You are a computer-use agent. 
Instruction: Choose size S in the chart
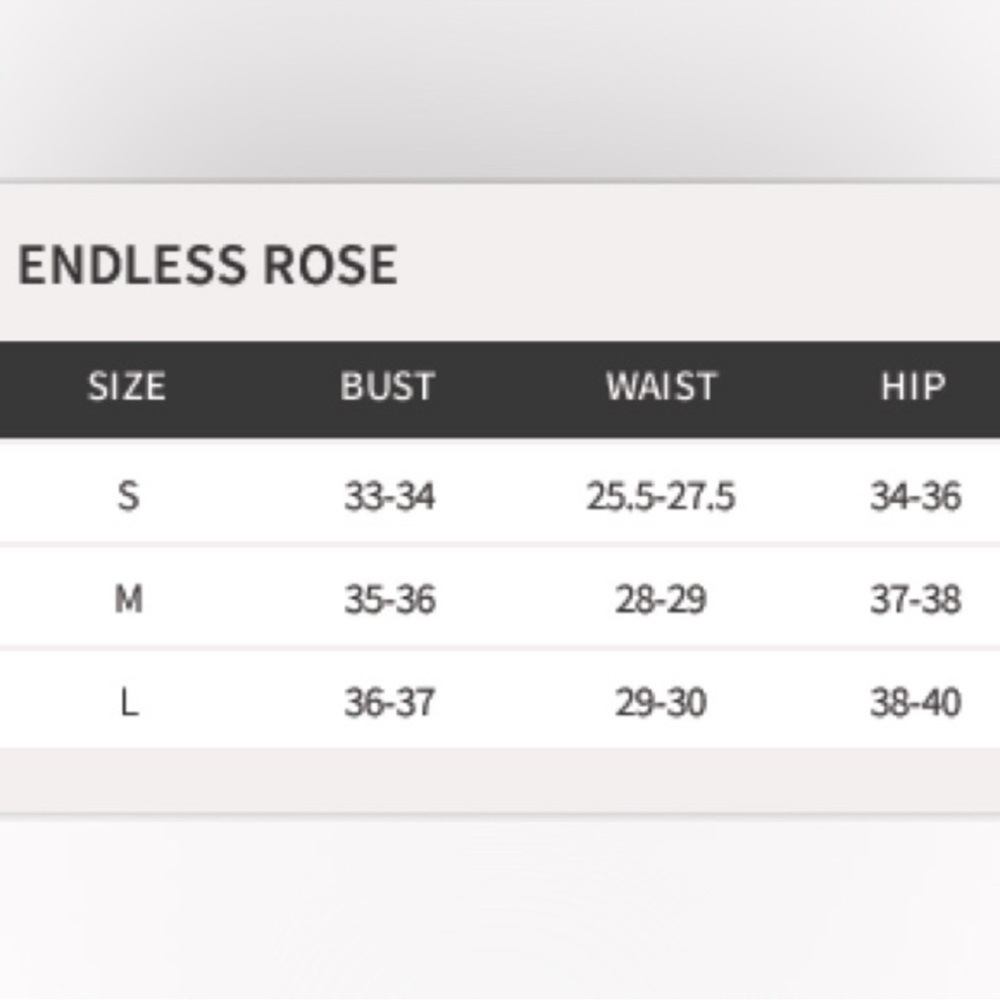128,495
